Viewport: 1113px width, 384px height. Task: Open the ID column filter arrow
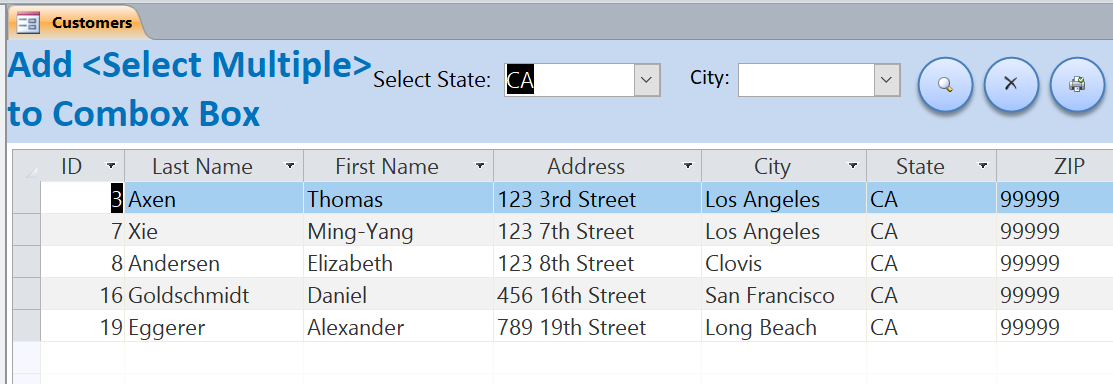coord(111,166)
